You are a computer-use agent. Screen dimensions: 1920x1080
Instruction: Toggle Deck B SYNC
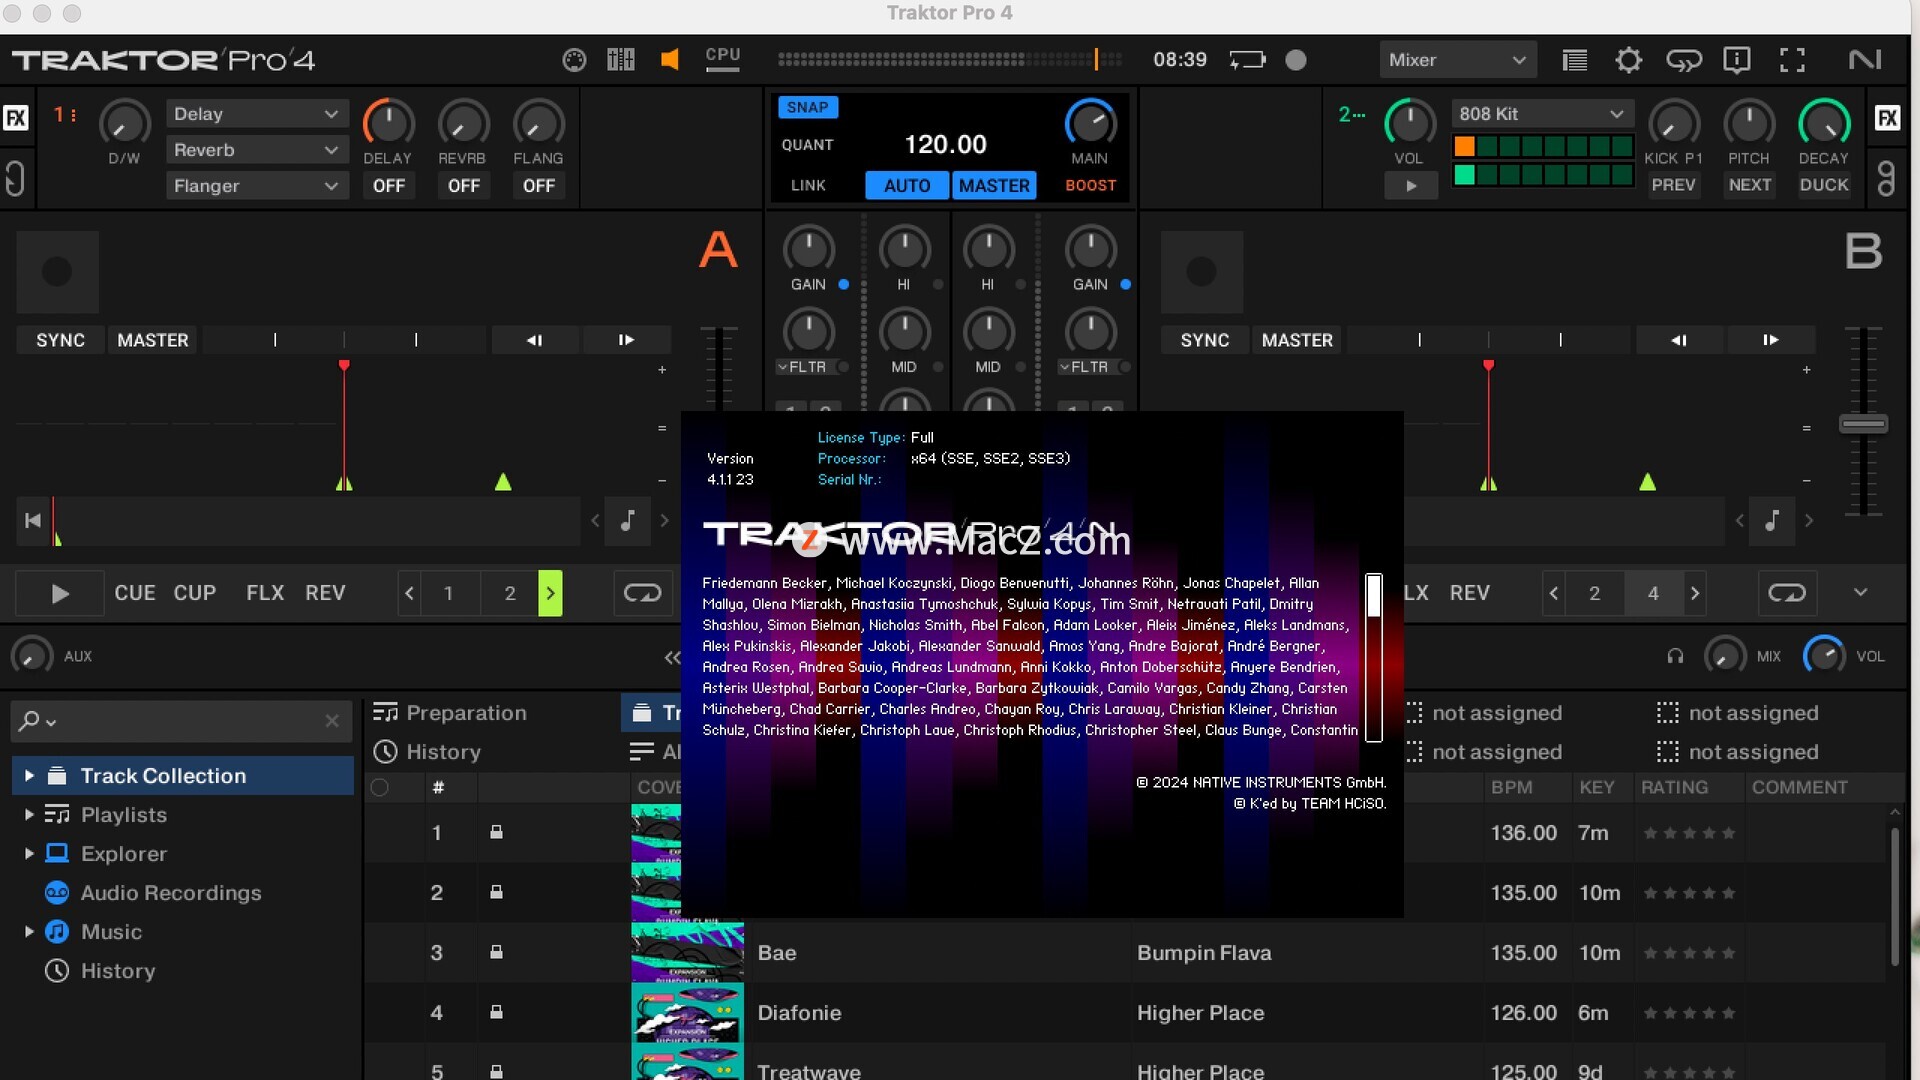[1205, 340]
